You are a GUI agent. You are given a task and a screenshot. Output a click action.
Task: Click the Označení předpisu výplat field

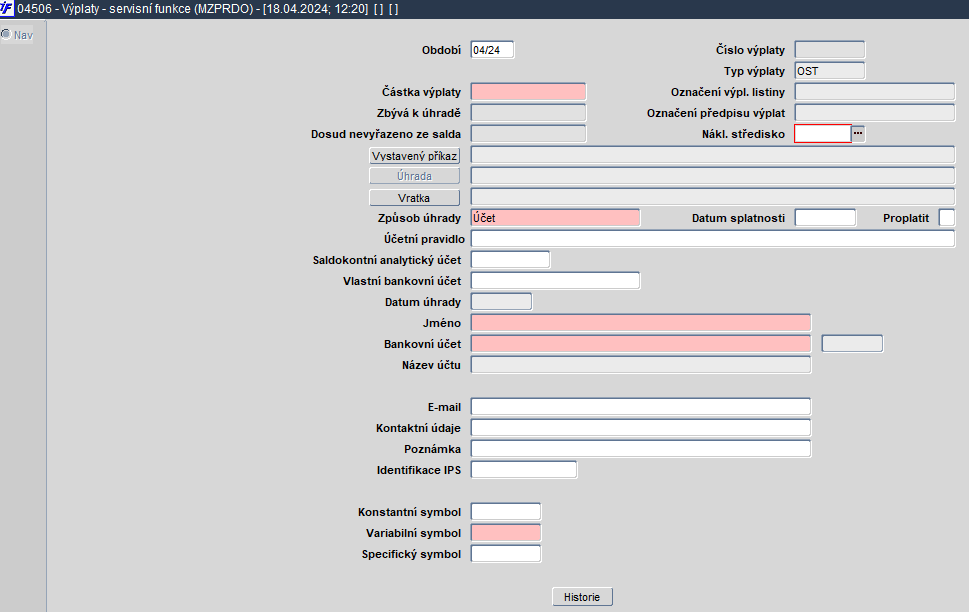(x=875, y=113)
